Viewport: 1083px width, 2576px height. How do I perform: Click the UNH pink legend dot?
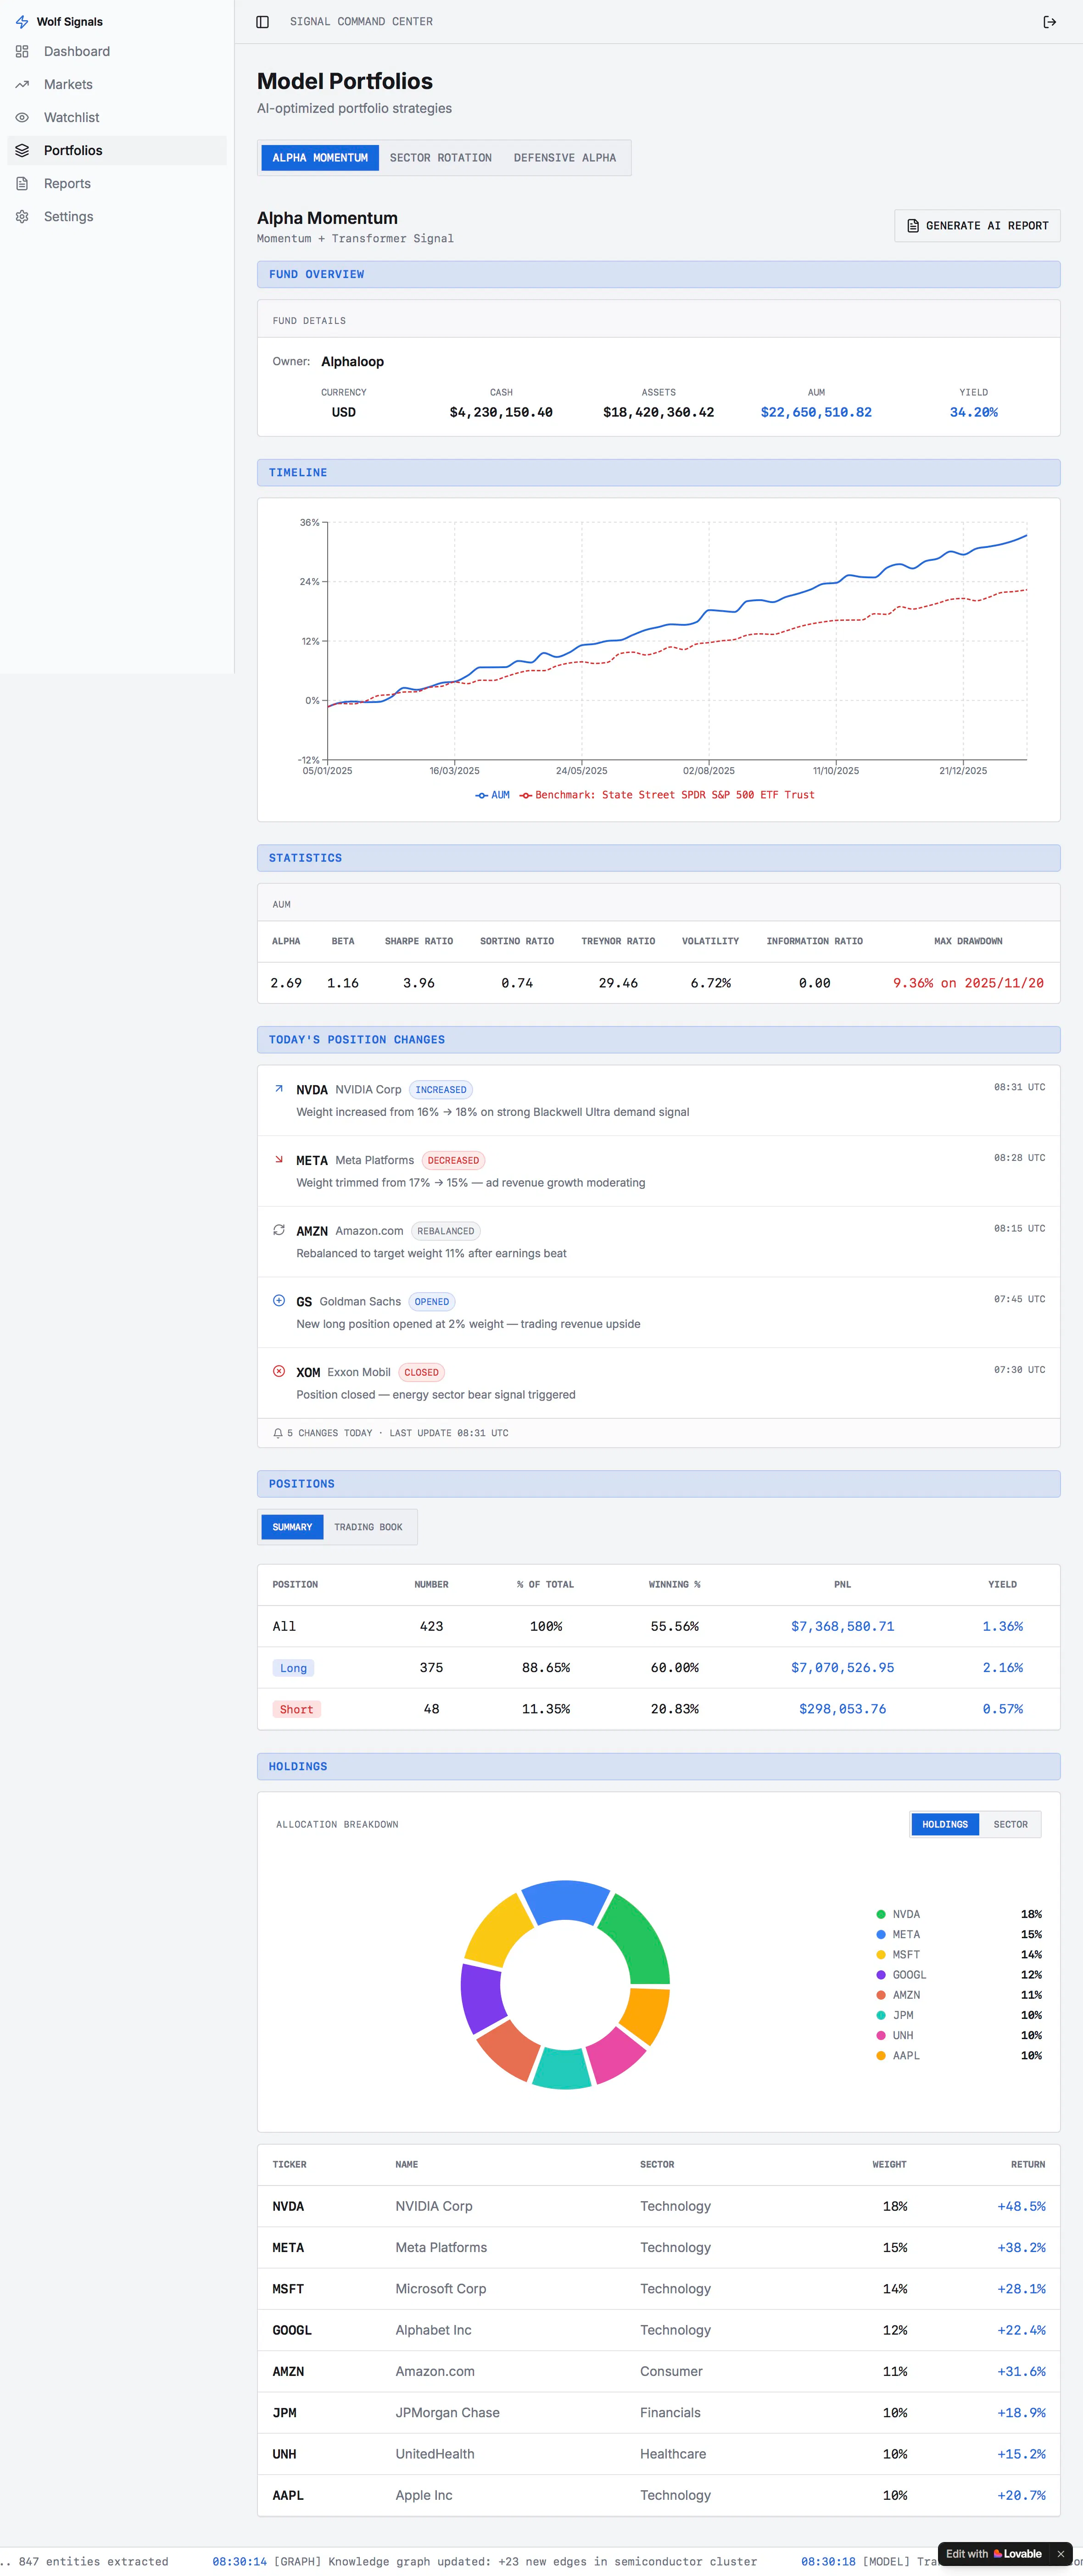click(881, 2035)
